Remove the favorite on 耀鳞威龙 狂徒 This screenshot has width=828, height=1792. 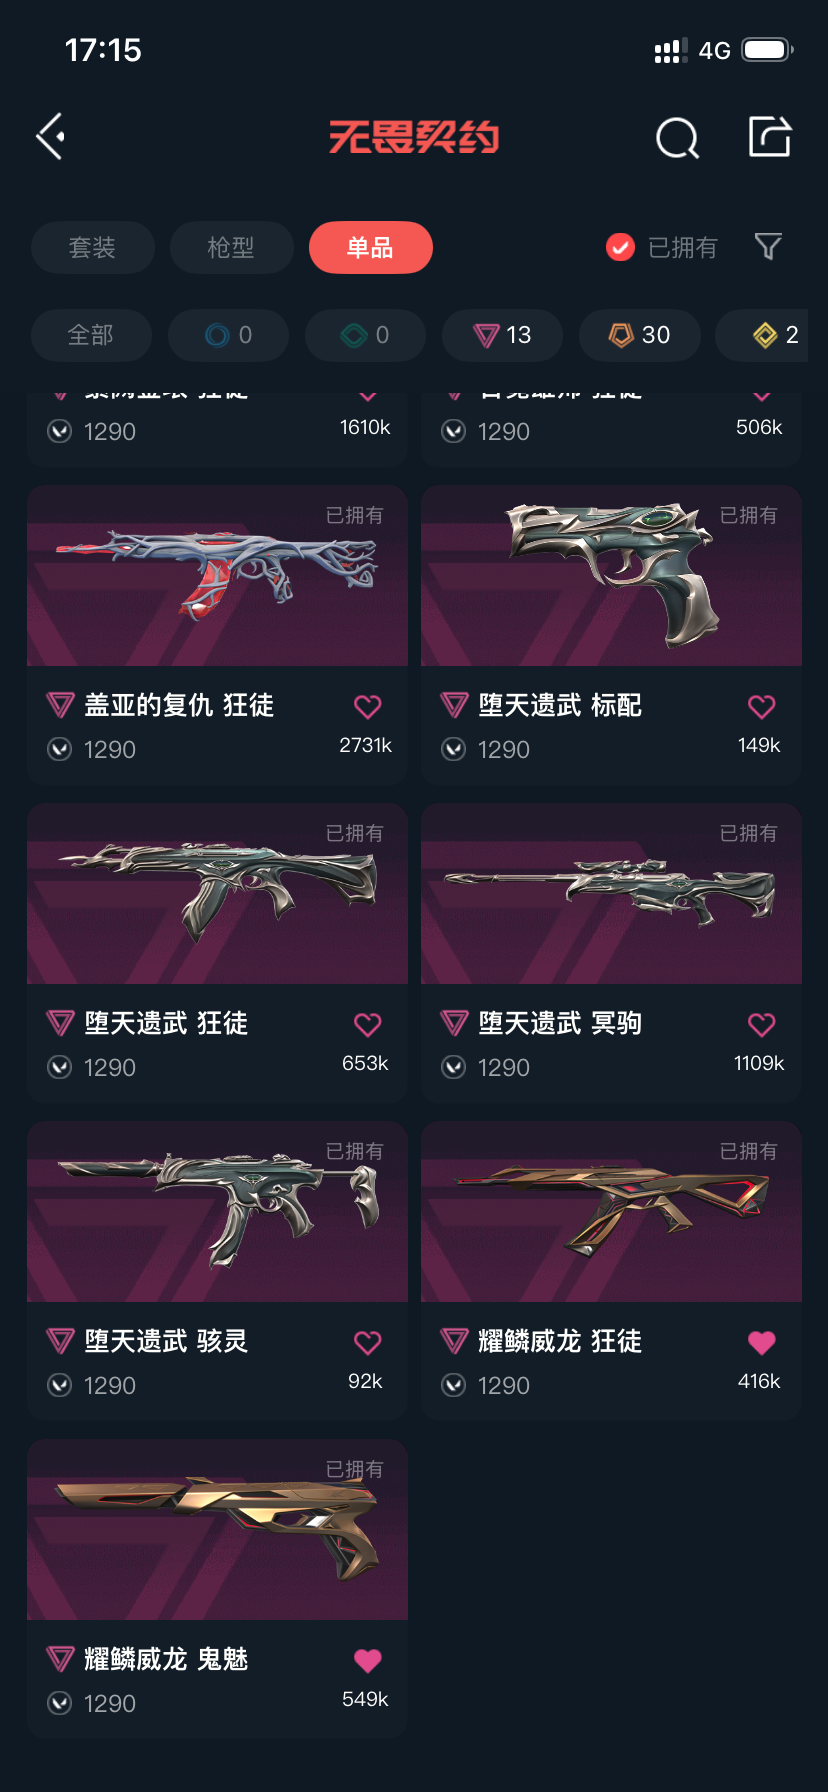tap(762, 1343)
